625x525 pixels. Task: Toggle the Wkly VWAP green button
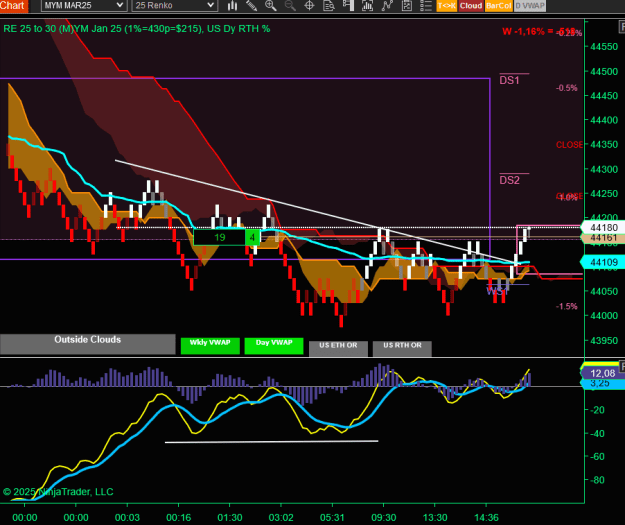pyautogui.click(x=210, y=346)
